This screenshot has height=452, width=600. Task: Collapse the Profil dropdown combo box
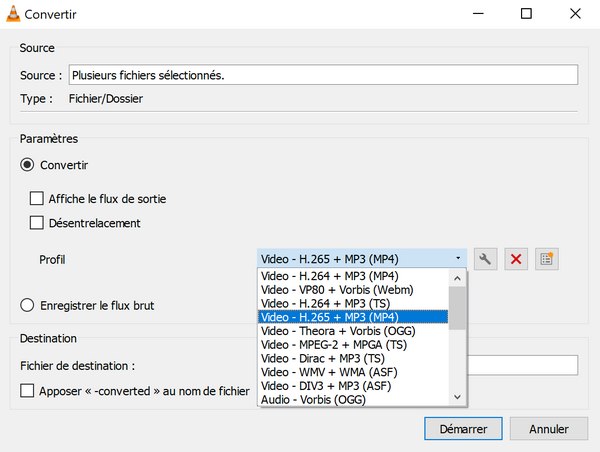[x=362, y=259]
